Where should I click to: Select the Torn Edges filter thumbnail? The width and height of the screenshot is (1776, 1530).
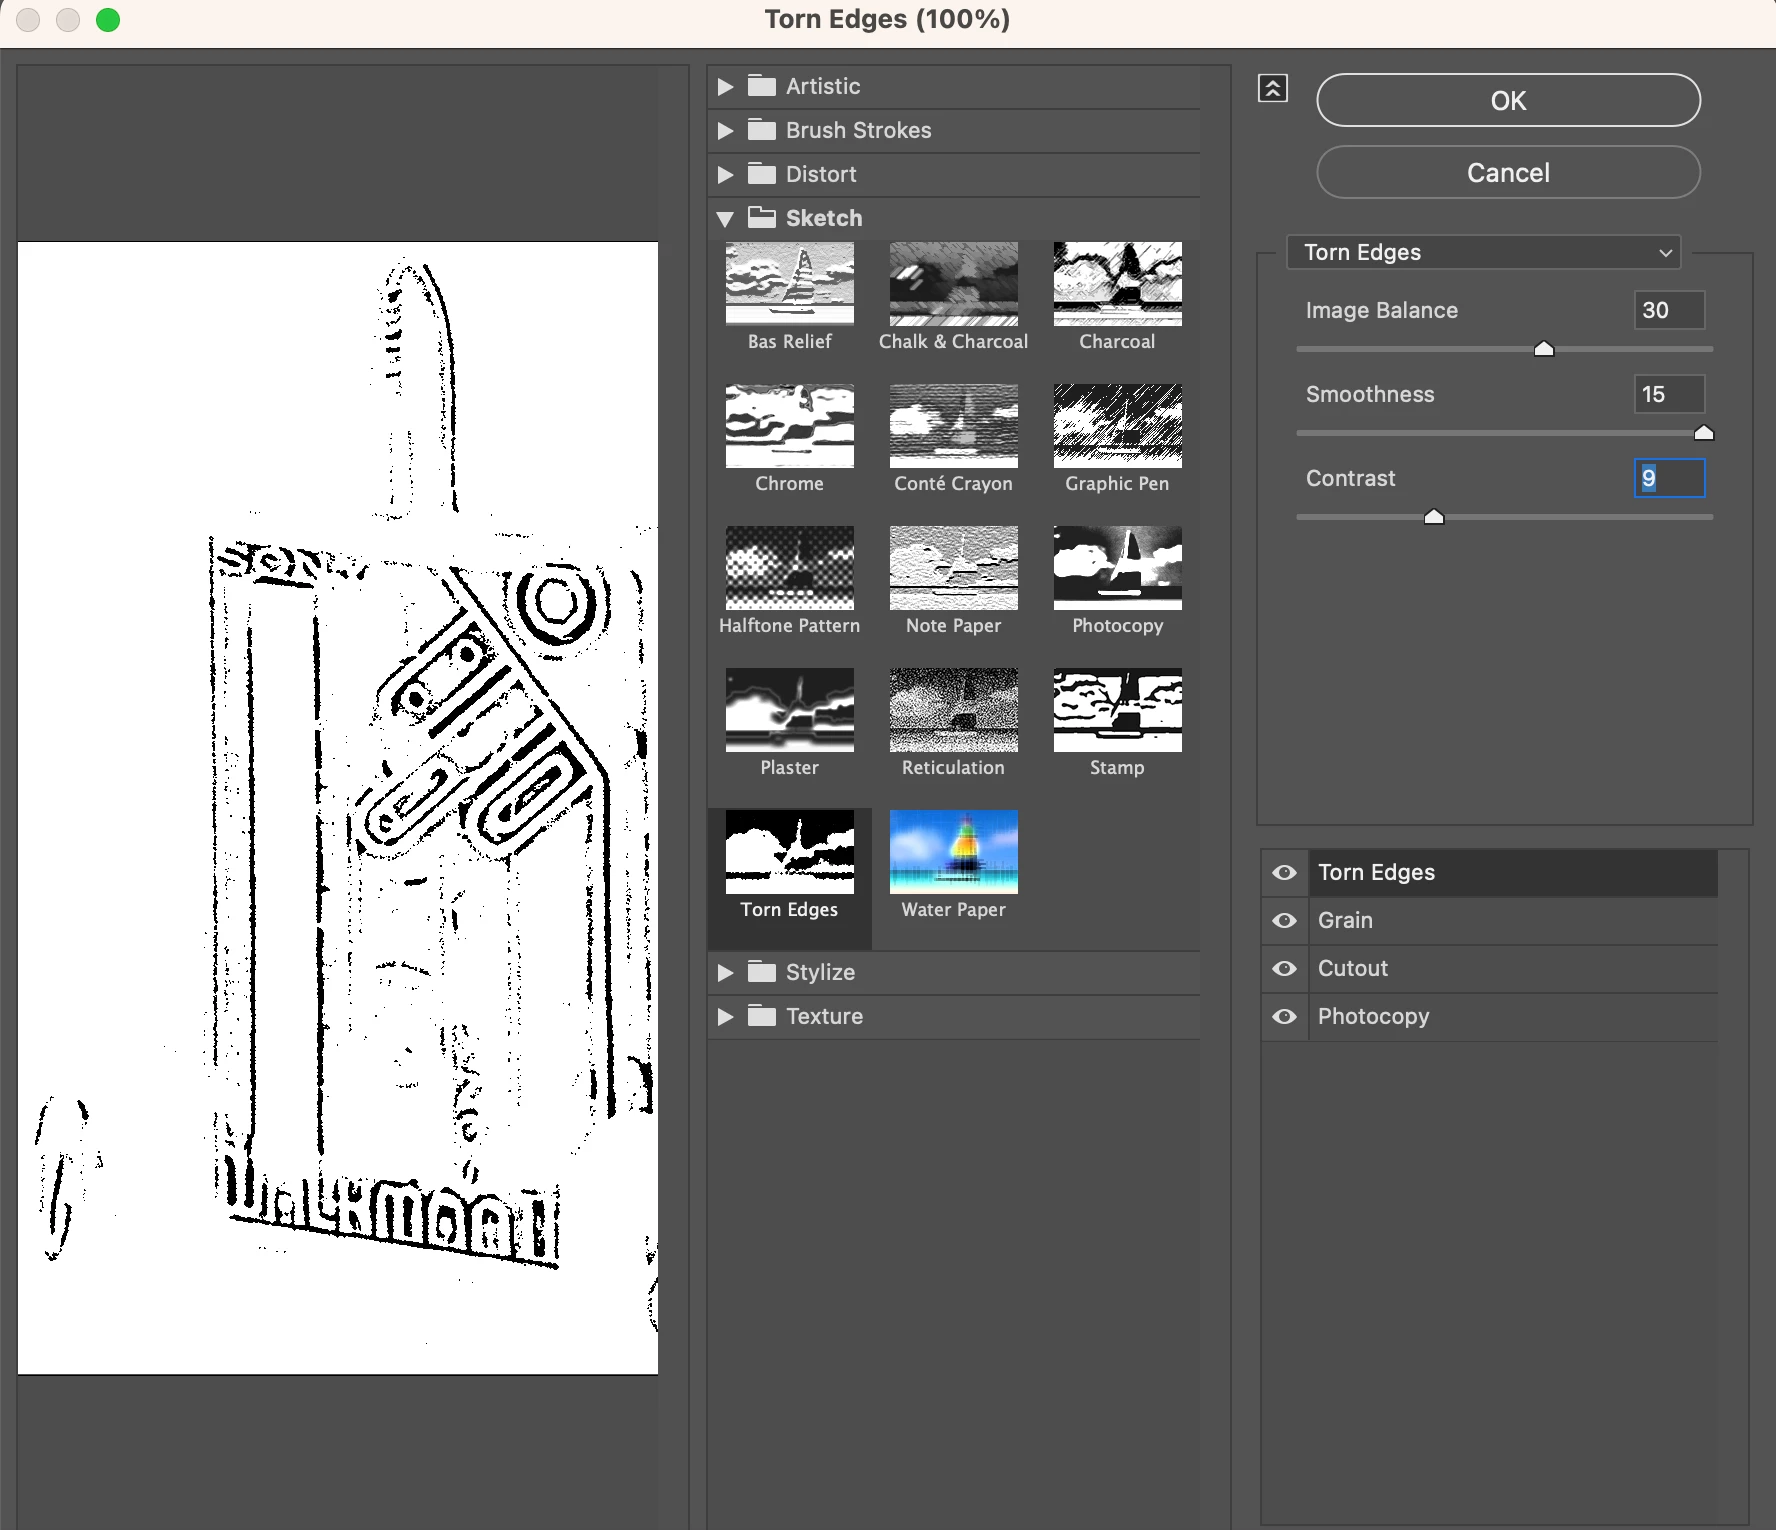pyautogui.click(x=790, y=852)
